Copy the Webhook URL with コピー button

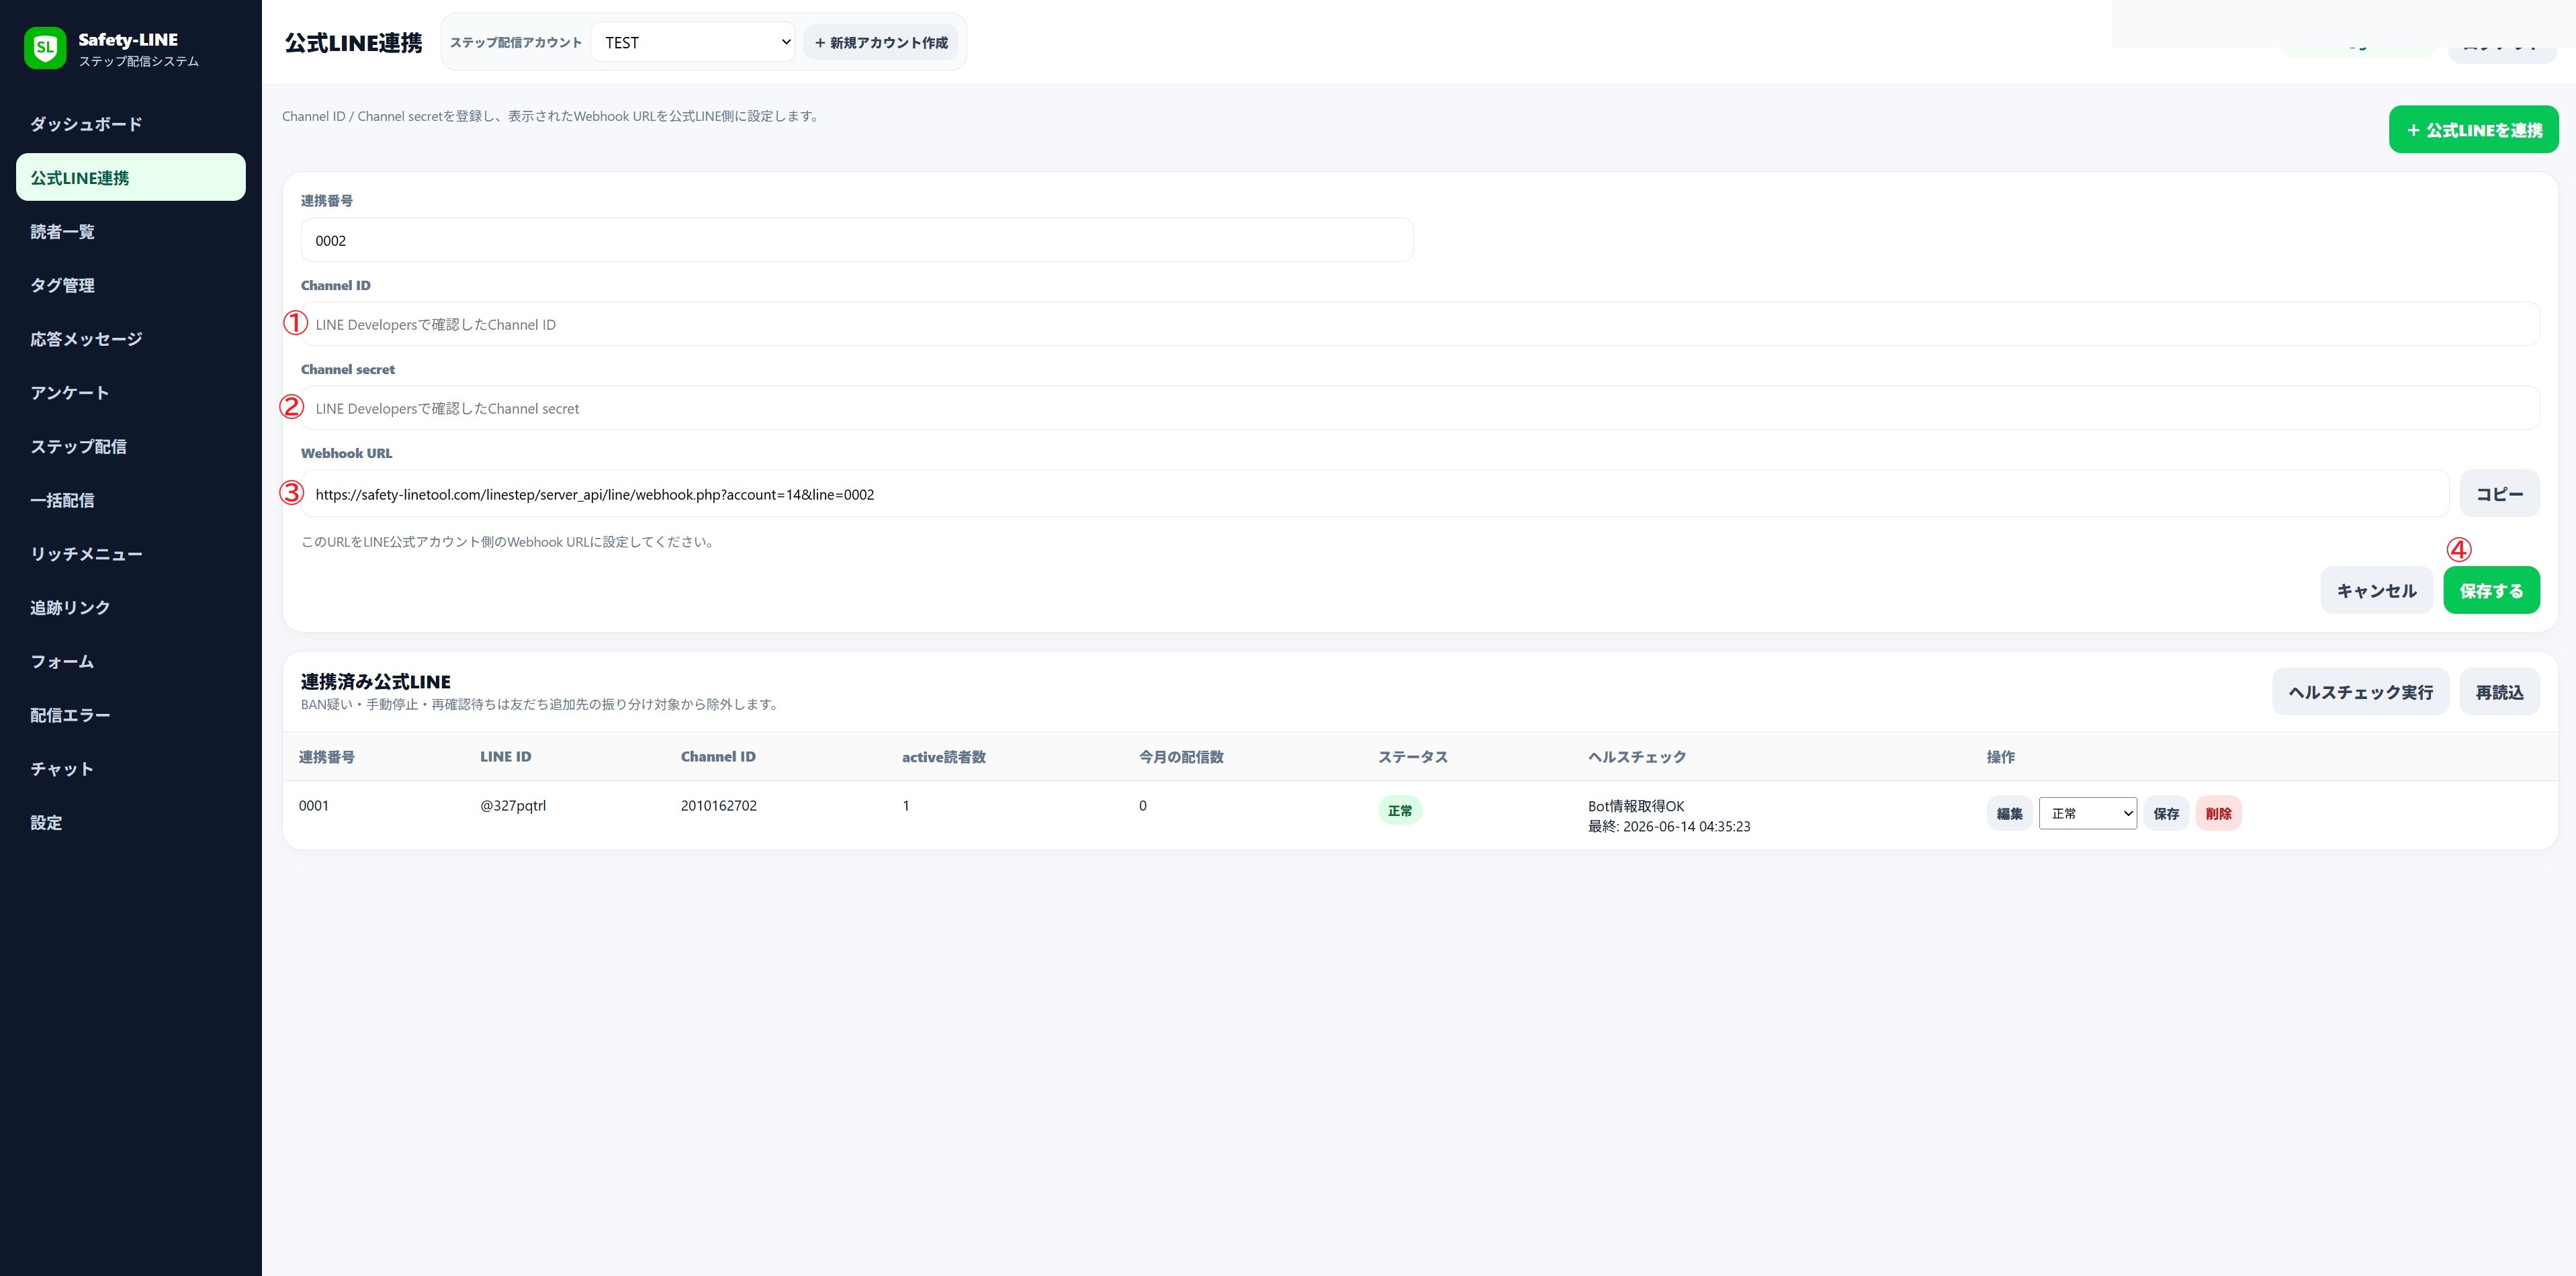click(2499, 494)
